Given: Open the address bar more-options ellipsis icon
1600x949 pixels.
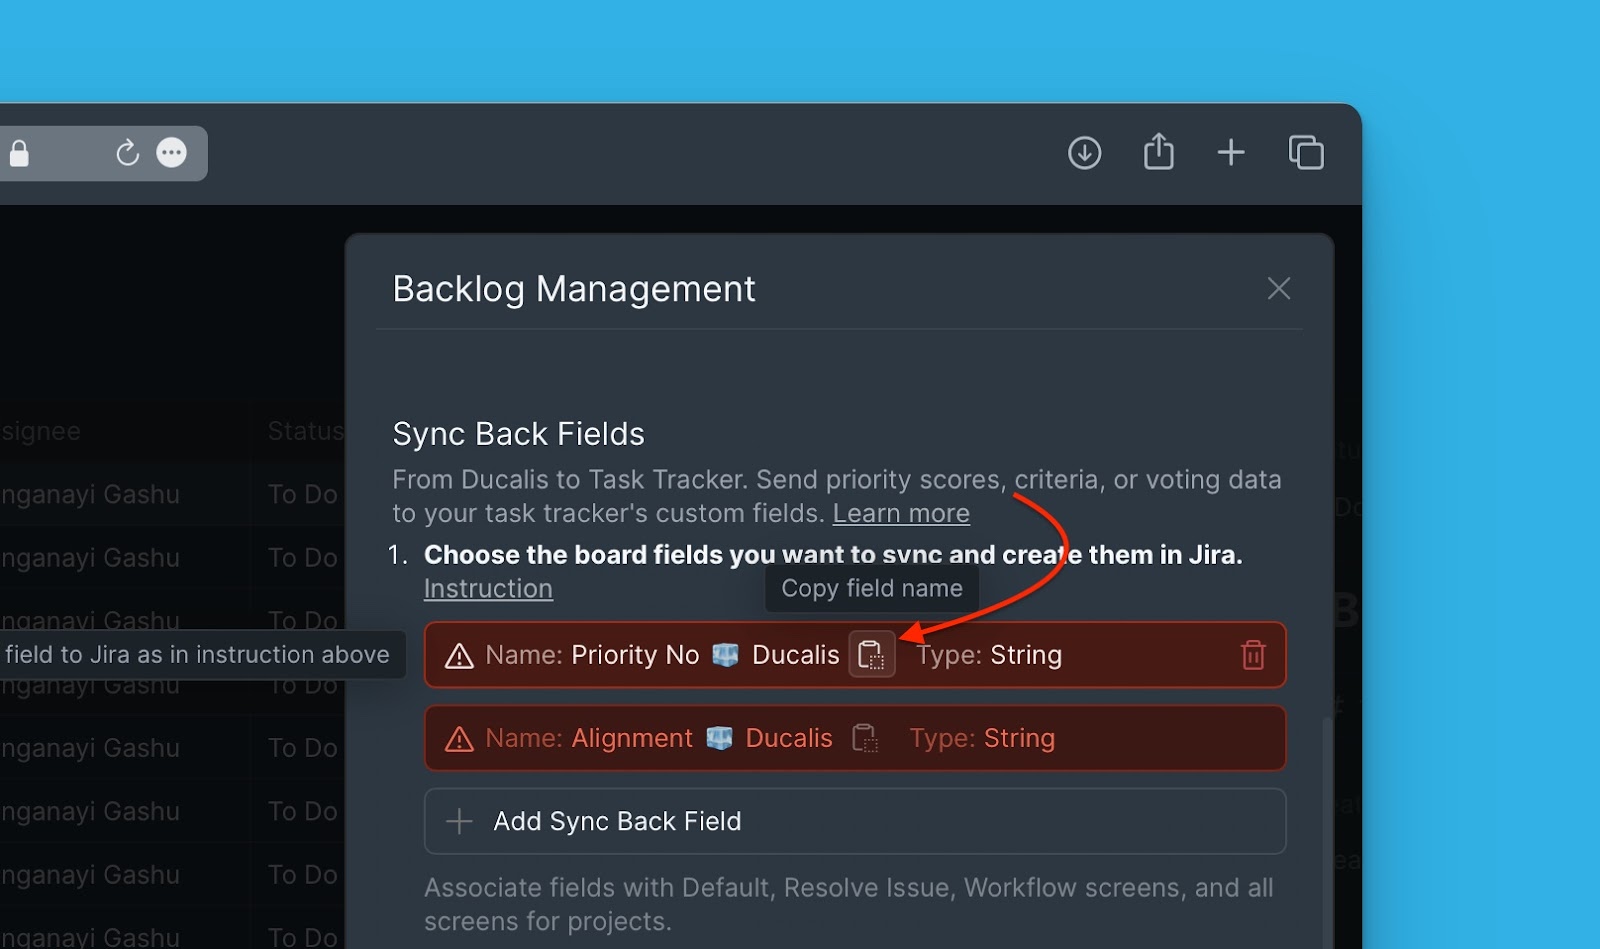Looking at the screenshot, I should coord(172,153).
